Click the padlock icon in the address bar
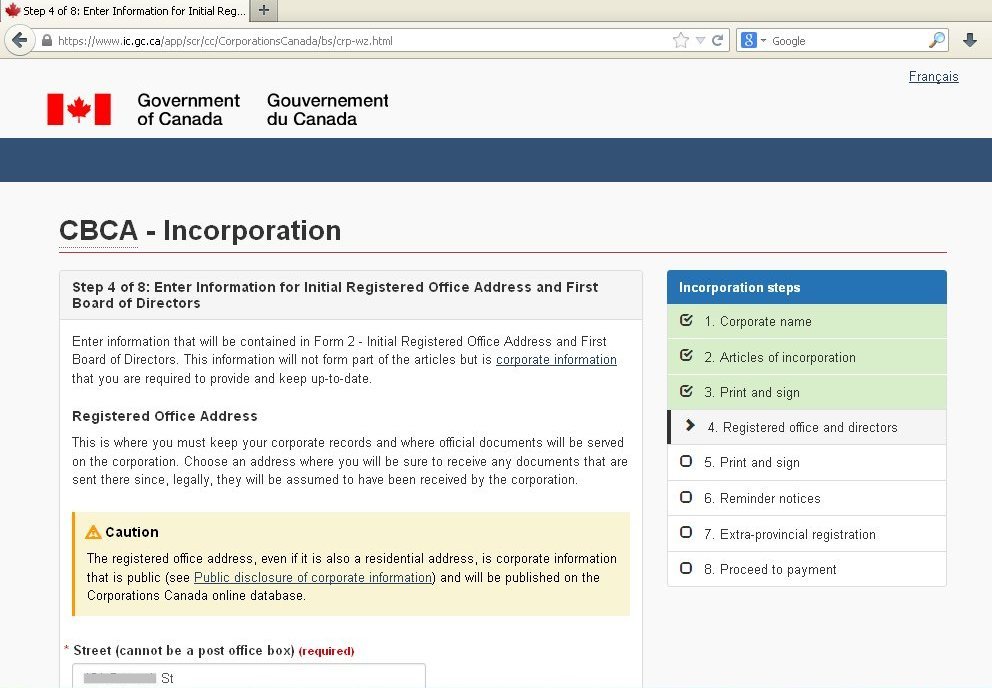This screenshot has height=688, width=992. (x=46, y=41)
